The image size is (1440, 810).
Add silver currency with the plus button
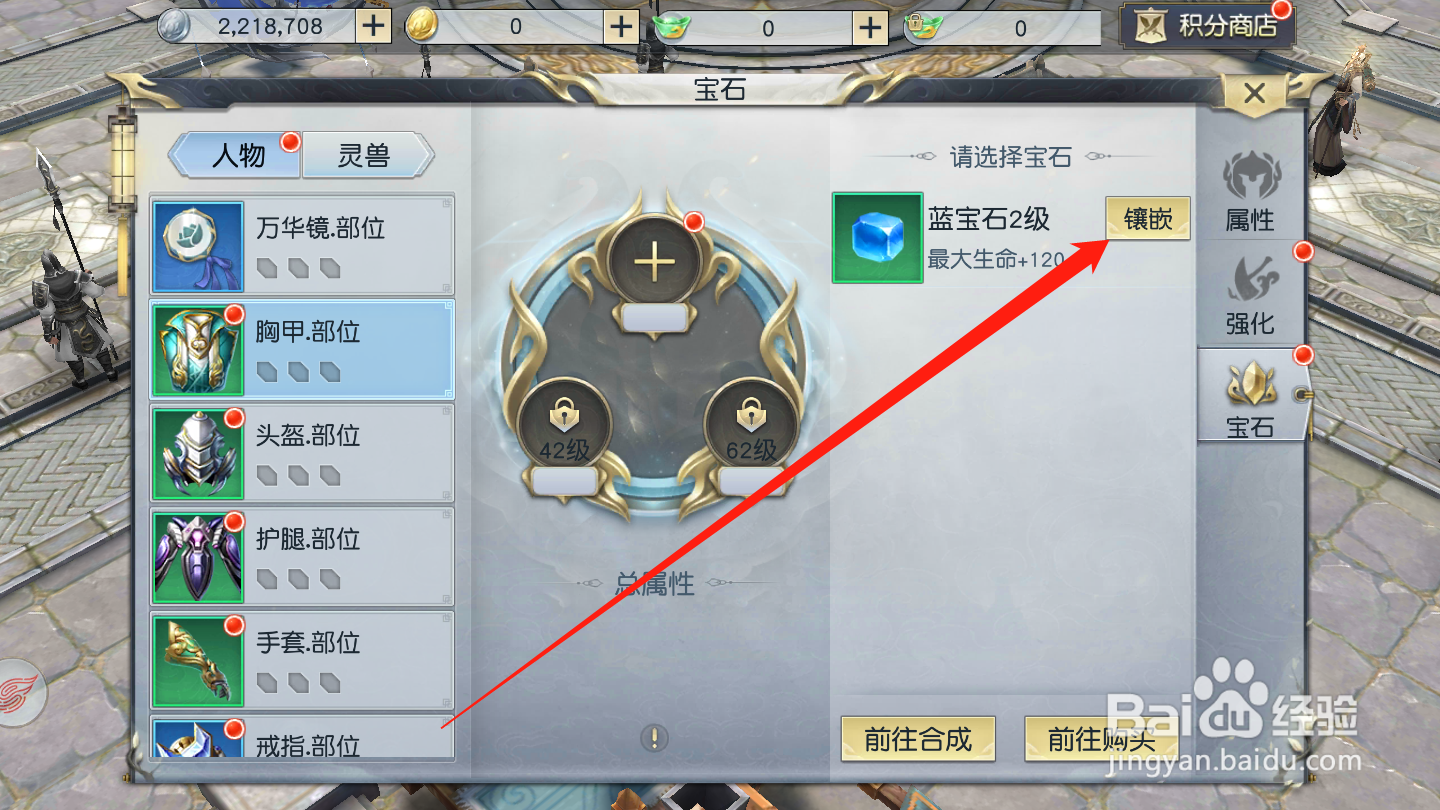373,26
